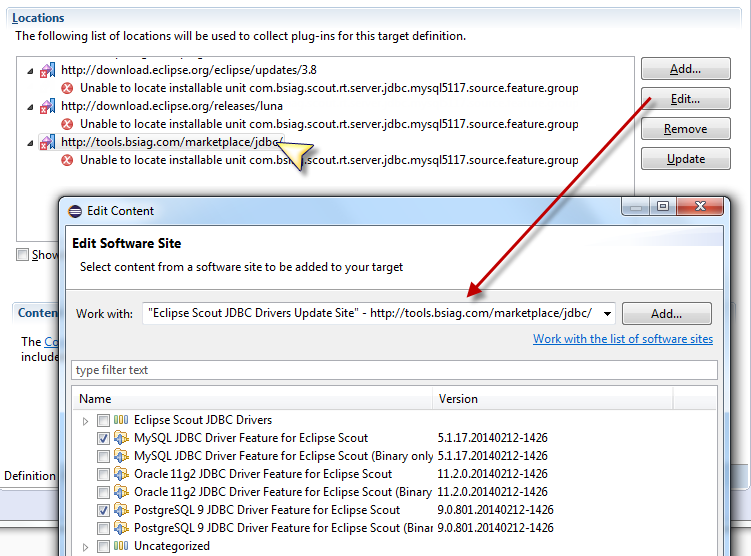
Task: Click version 5.1.17.20140212-1426 of MySQL Binary only row
Action: [x=492, y=456]
